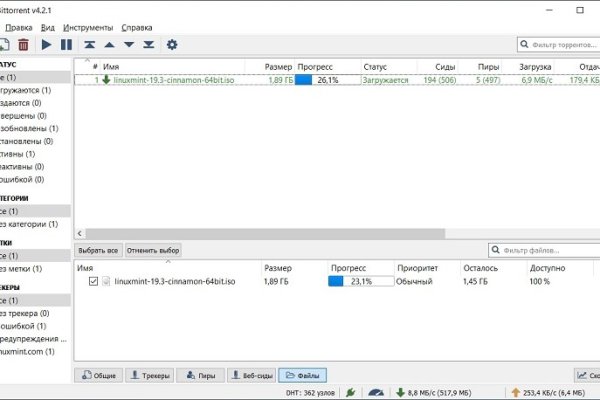Move torrent down in queue
The width and height of the screenshot is (600, 400).
point(129,45)
